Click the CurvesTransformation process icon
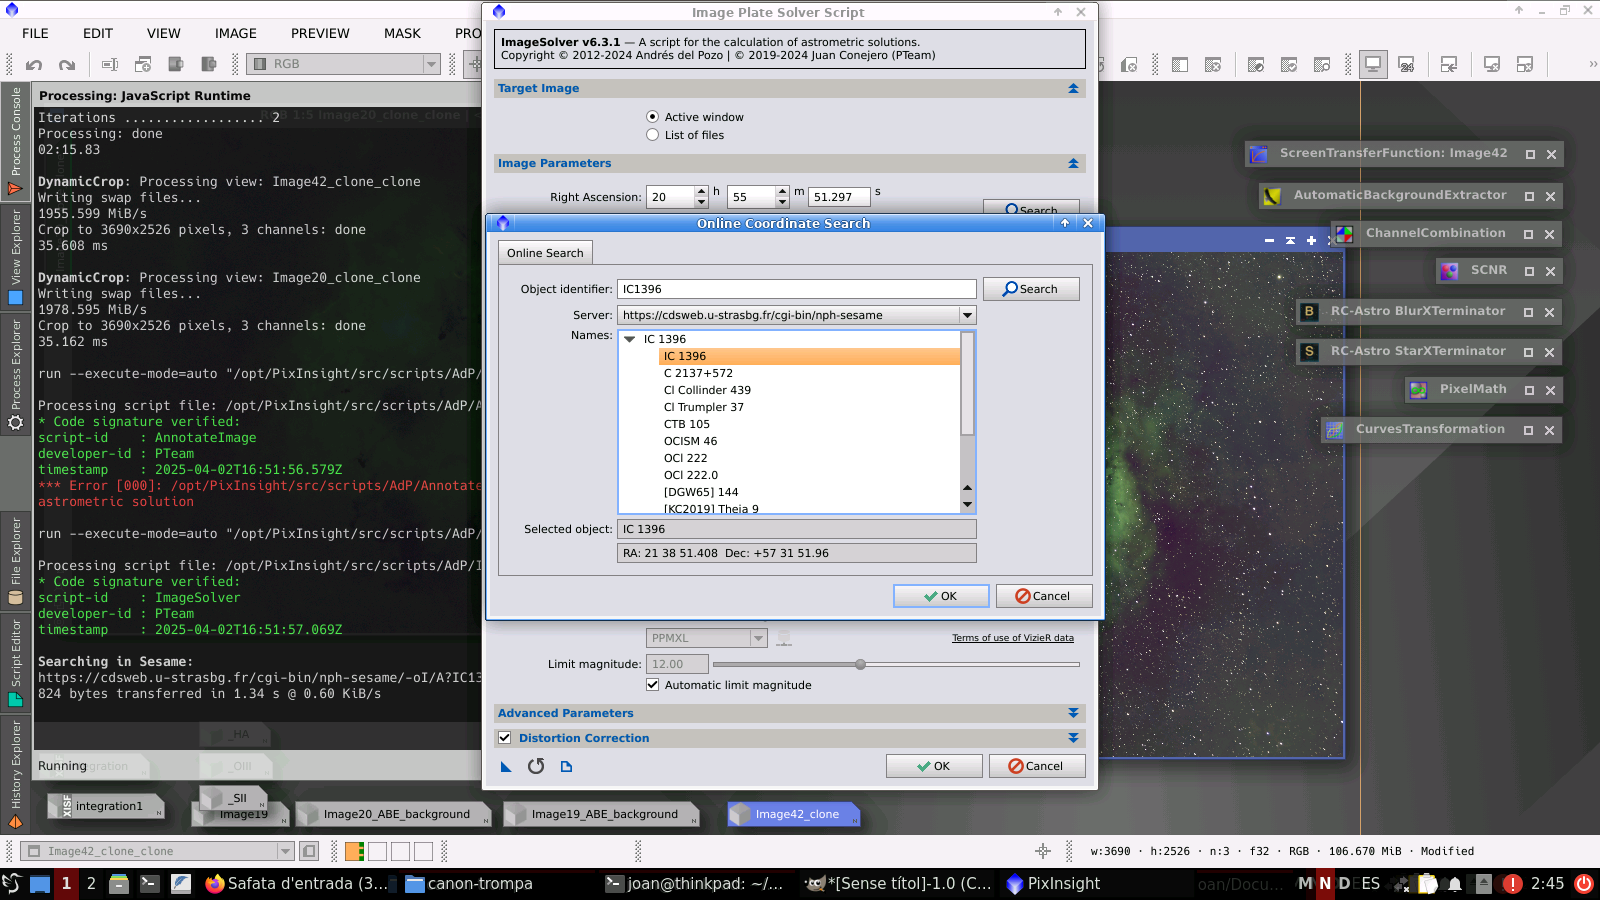 pos(1334,430)
